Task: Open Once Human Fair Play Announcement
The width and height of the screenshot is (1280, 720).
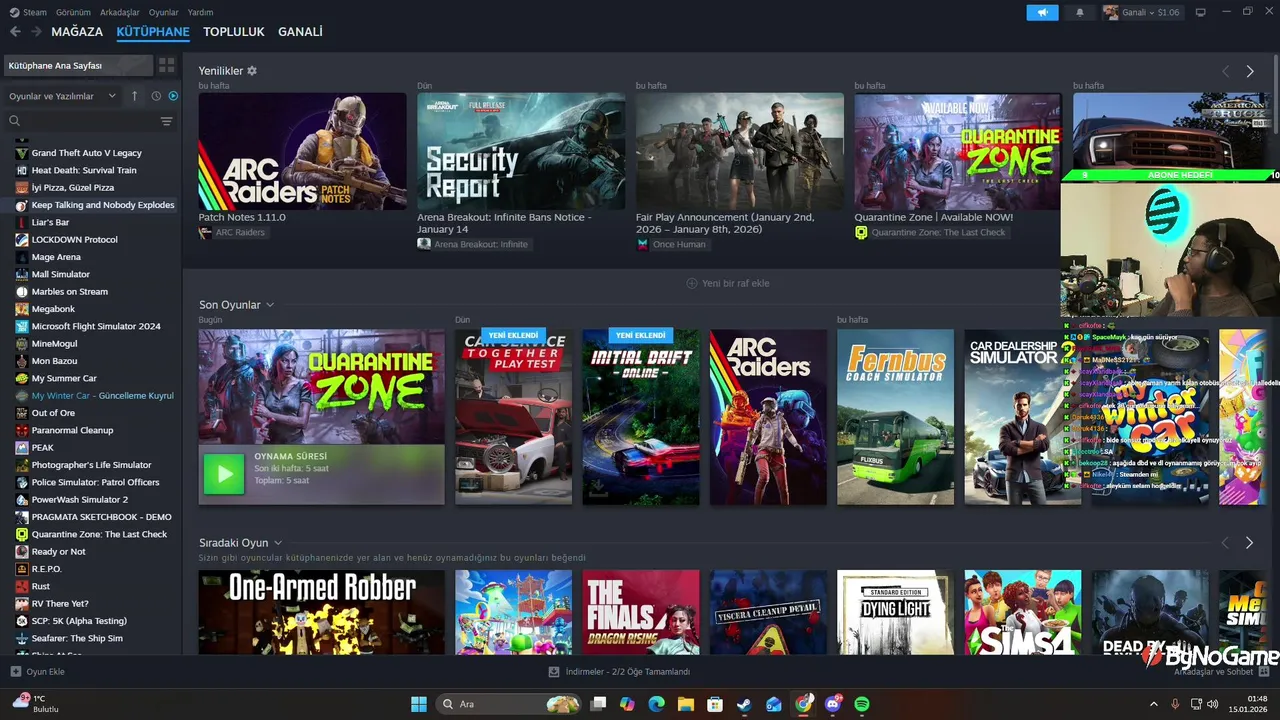Action: (x=740, y=151)
